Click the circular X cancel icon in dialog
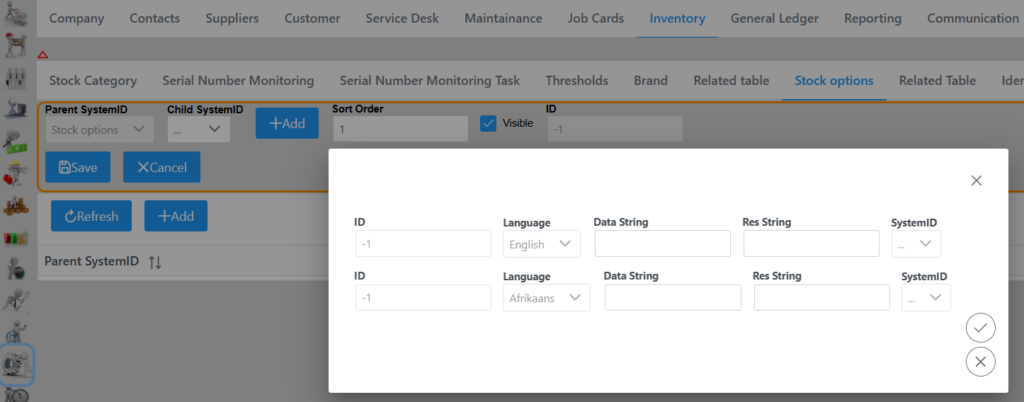The image size is (1024, 402). tap(980, 361)
